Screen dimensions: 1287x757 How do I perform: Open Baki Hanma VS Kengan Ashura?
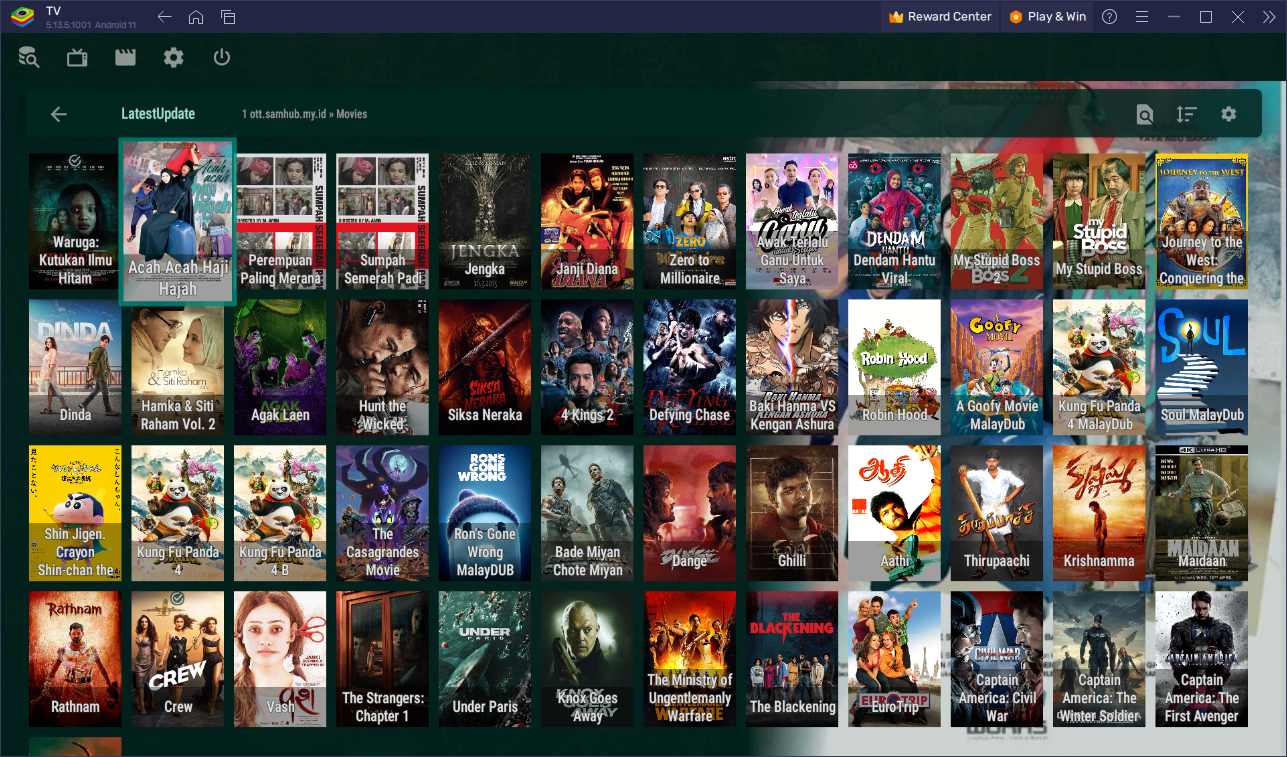pos(792,367)
